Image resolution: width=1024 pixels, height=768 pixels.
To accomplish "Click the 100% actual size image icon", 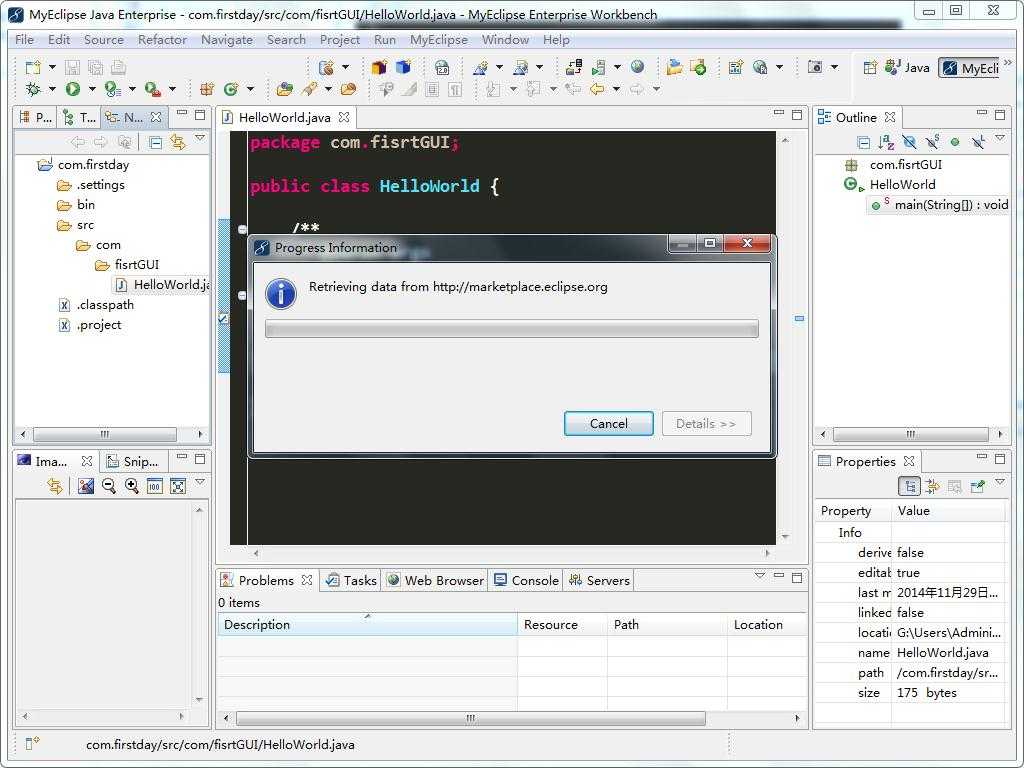I will coord(155,485).
